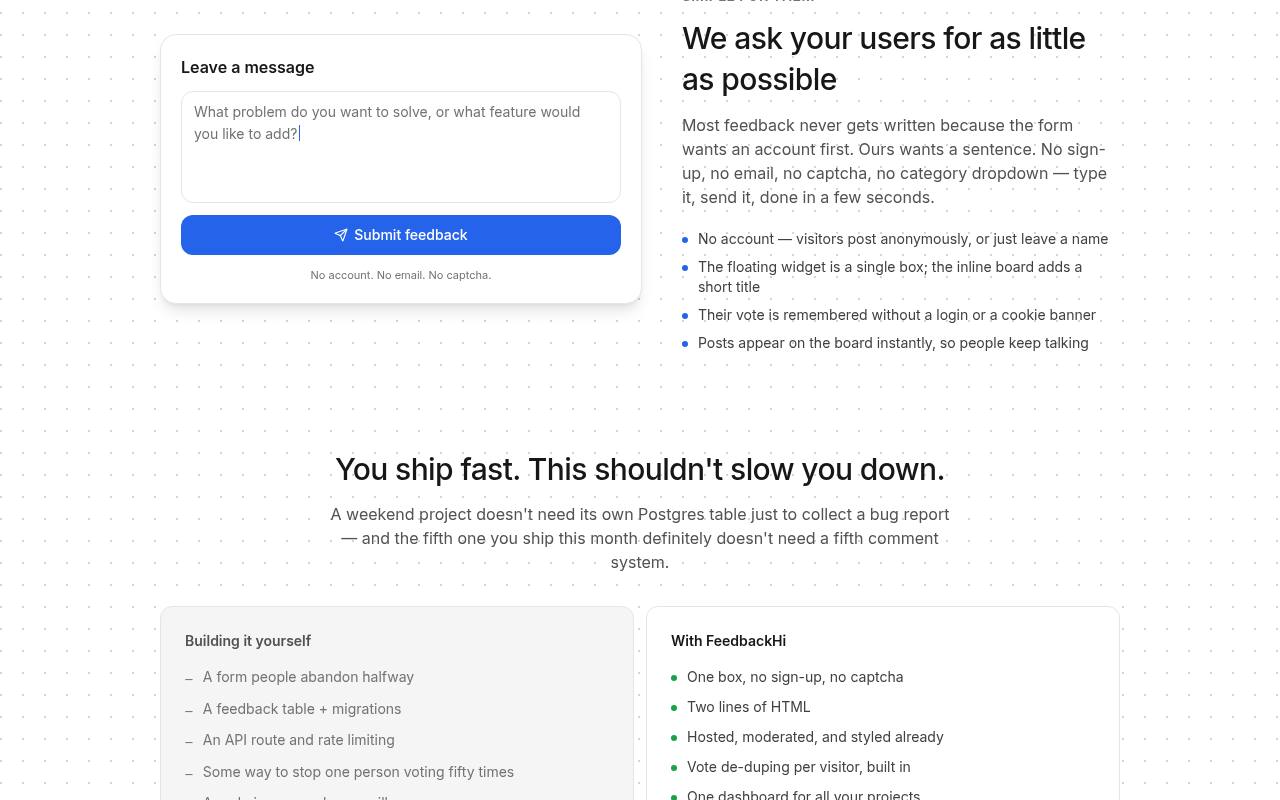Click green dot beside 'Hosted, moderated, and styled already'

674,738
